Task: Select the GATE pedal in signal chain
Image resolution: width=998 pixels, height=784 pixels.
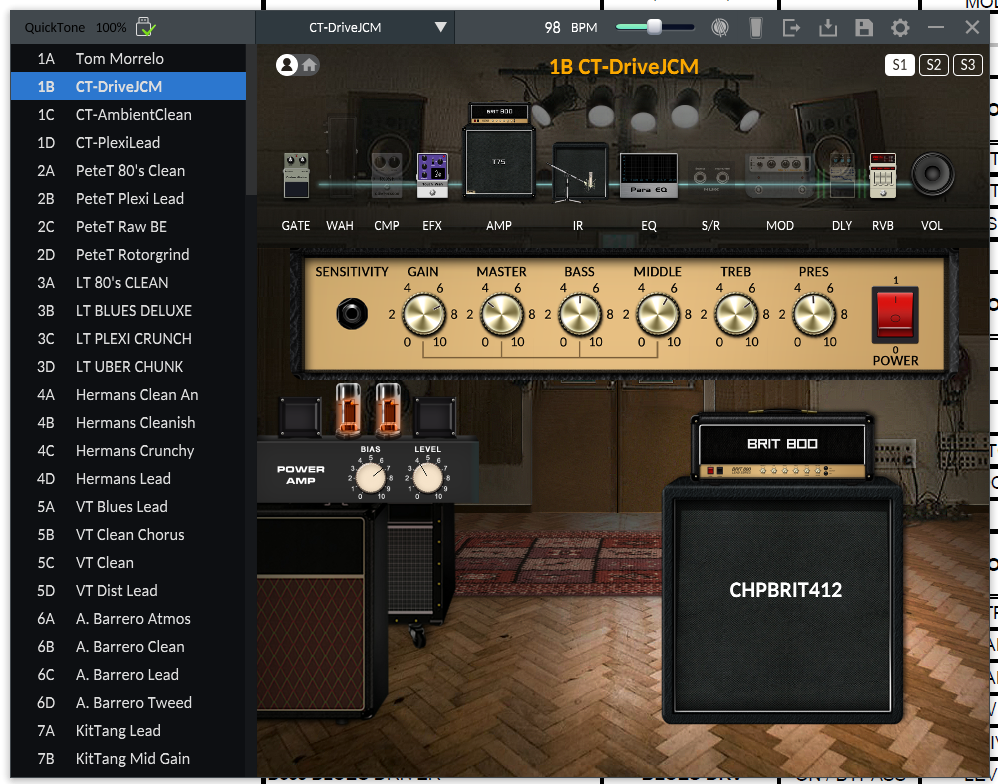Action: click(296, 175)
